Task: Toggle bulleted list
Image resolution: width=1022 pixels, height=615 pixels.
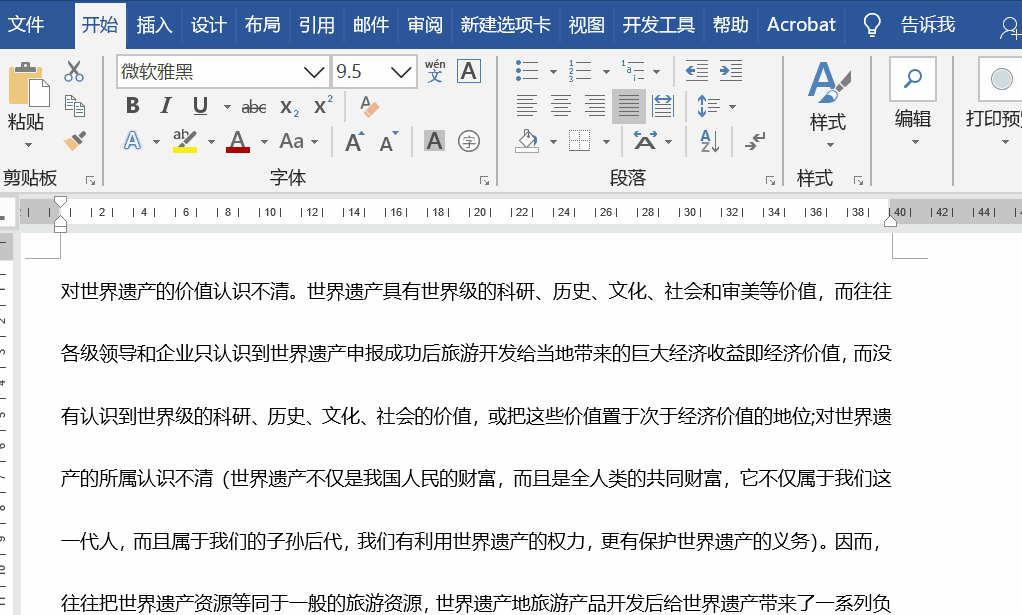Action: (x=527, y=70)
